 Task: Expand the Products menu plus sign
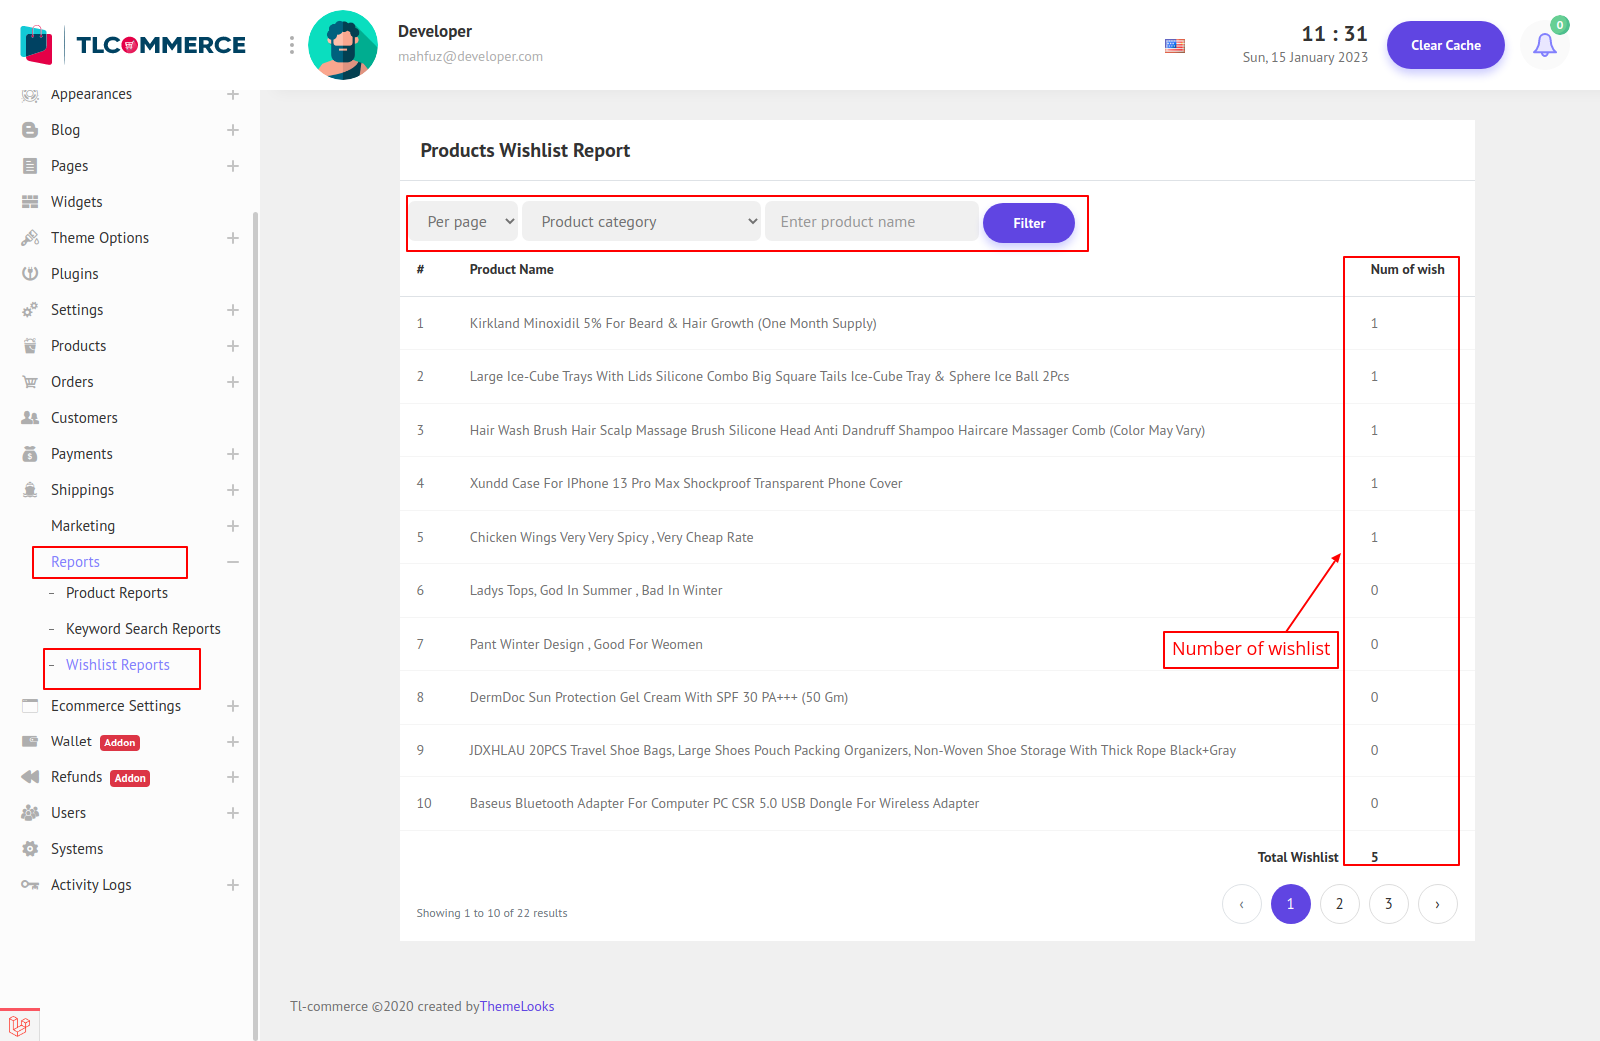[x=233, y=346]
